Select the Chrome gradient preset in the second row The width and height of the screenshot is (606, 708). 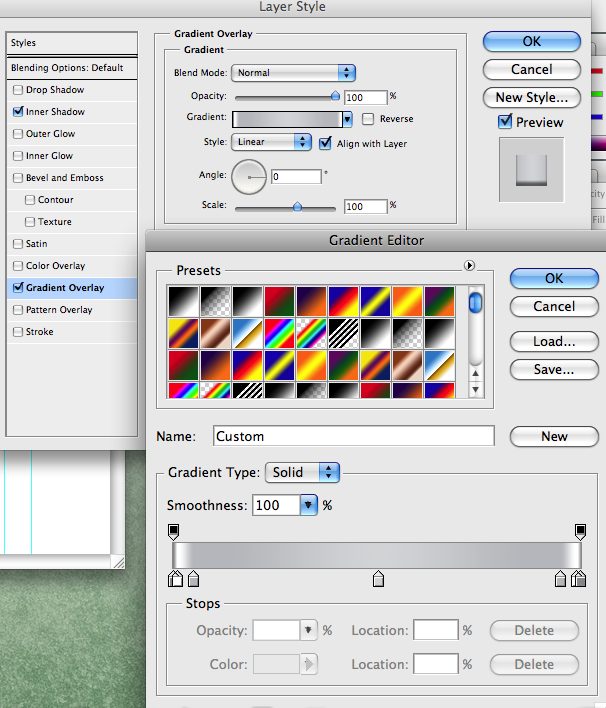click(x=247, y=333)
